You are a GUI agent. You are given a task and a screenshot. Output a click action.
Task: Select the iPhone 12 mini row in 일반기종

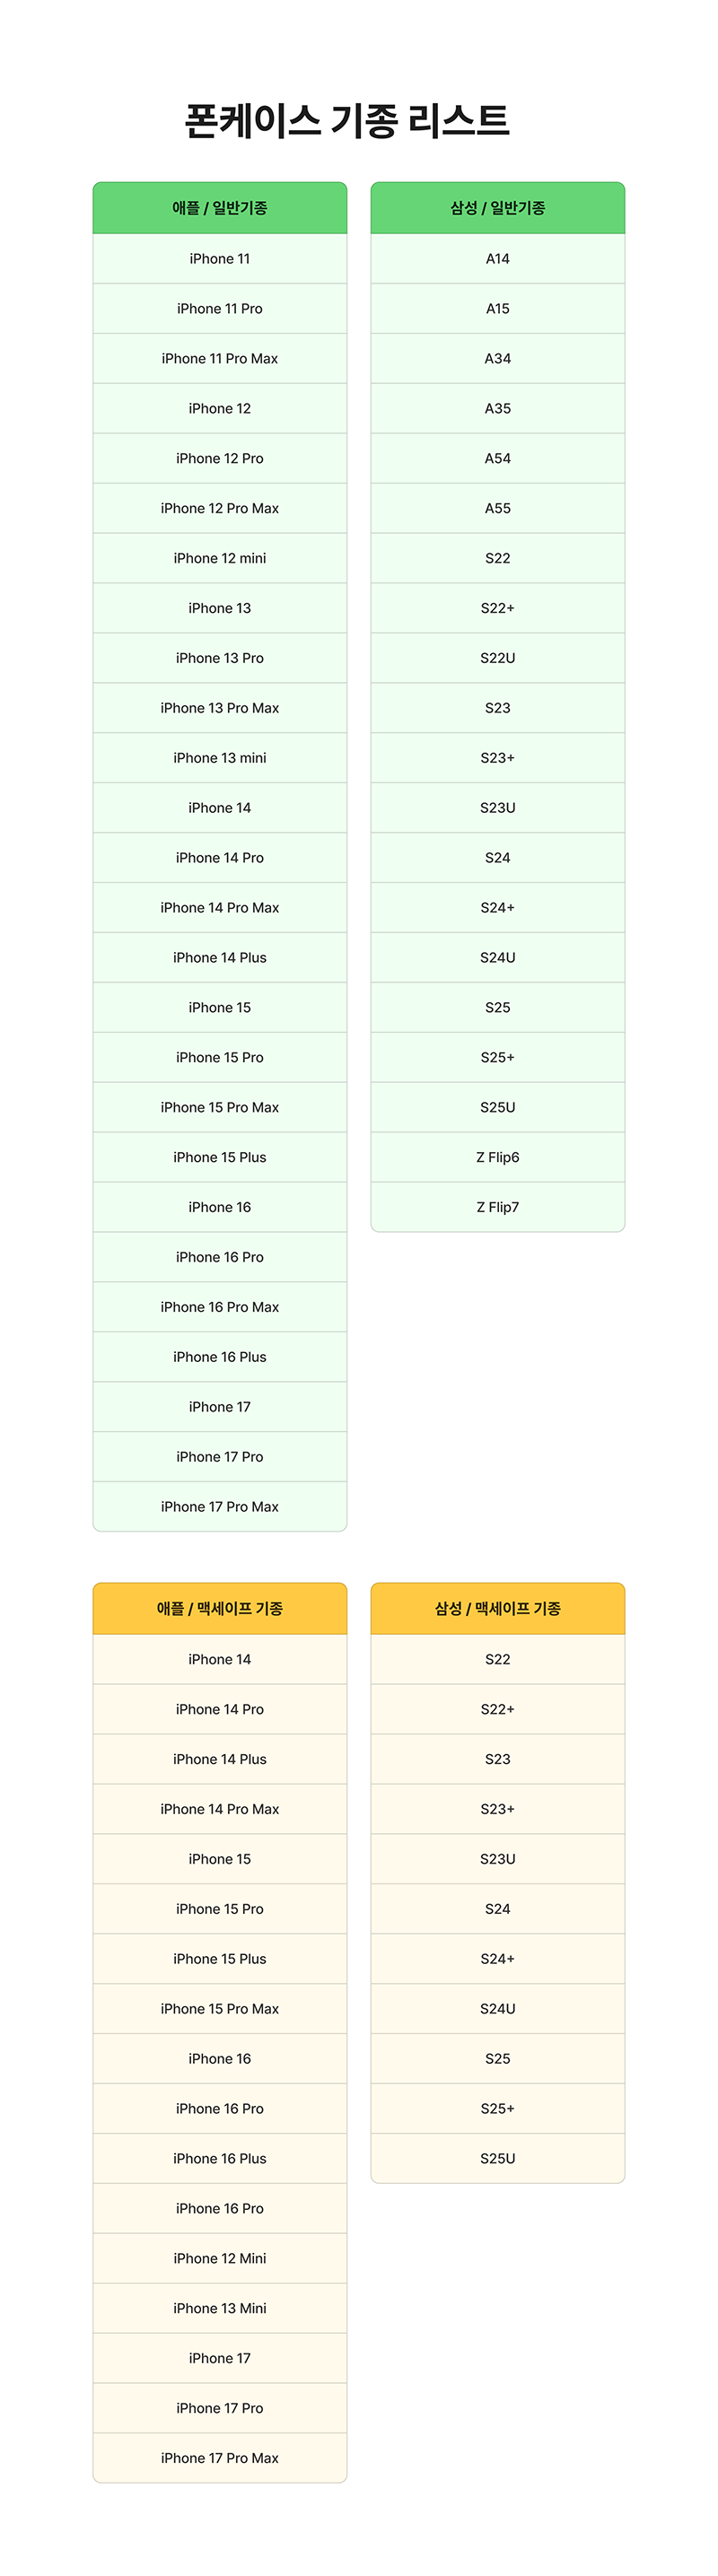[x=220, y=558]
